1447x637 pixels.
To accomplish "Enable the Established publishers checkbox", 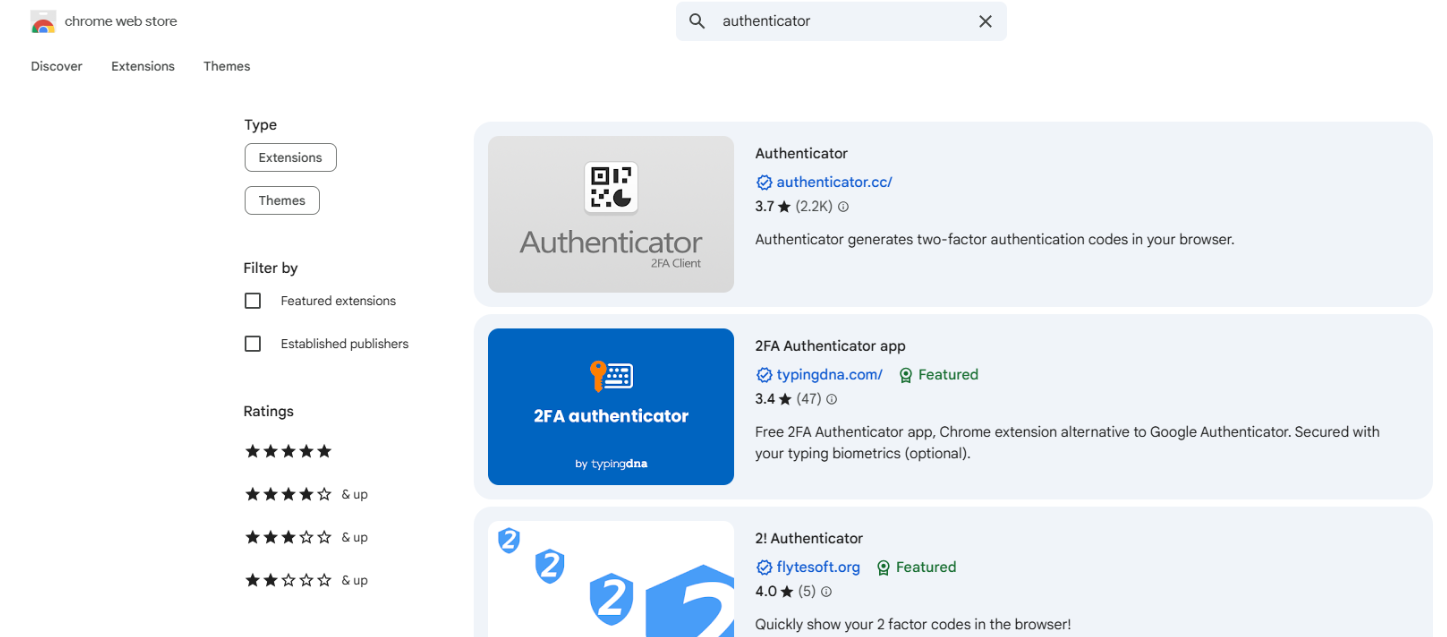I will click(253, 344).
